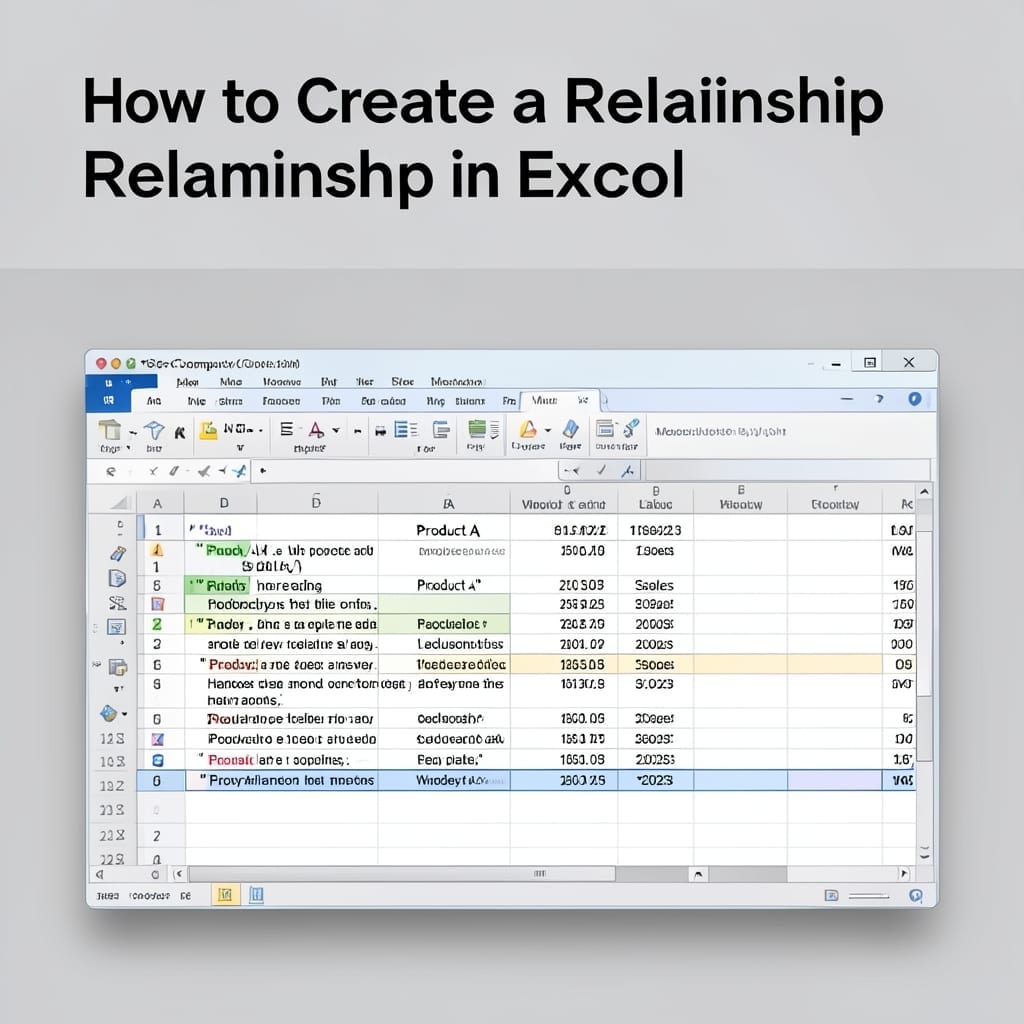Toggle the blue page view button in status bar
The height and width of the screenshot is (1024, 1024).
257,895
